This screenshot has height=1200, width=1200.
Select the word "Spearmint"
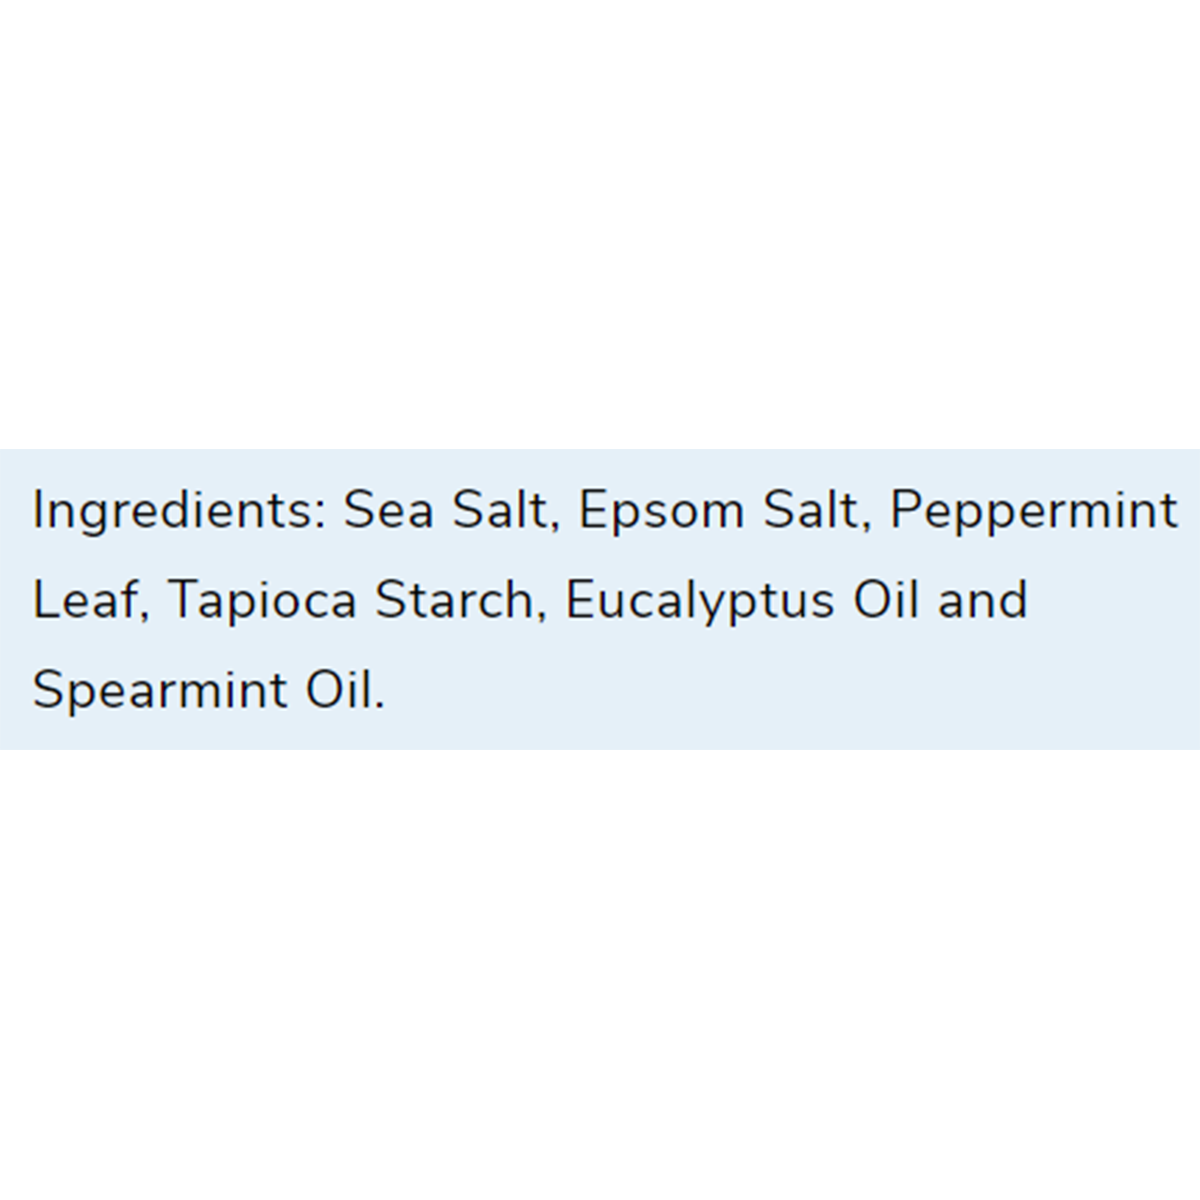pyautogui.click(x=159, y=691)
